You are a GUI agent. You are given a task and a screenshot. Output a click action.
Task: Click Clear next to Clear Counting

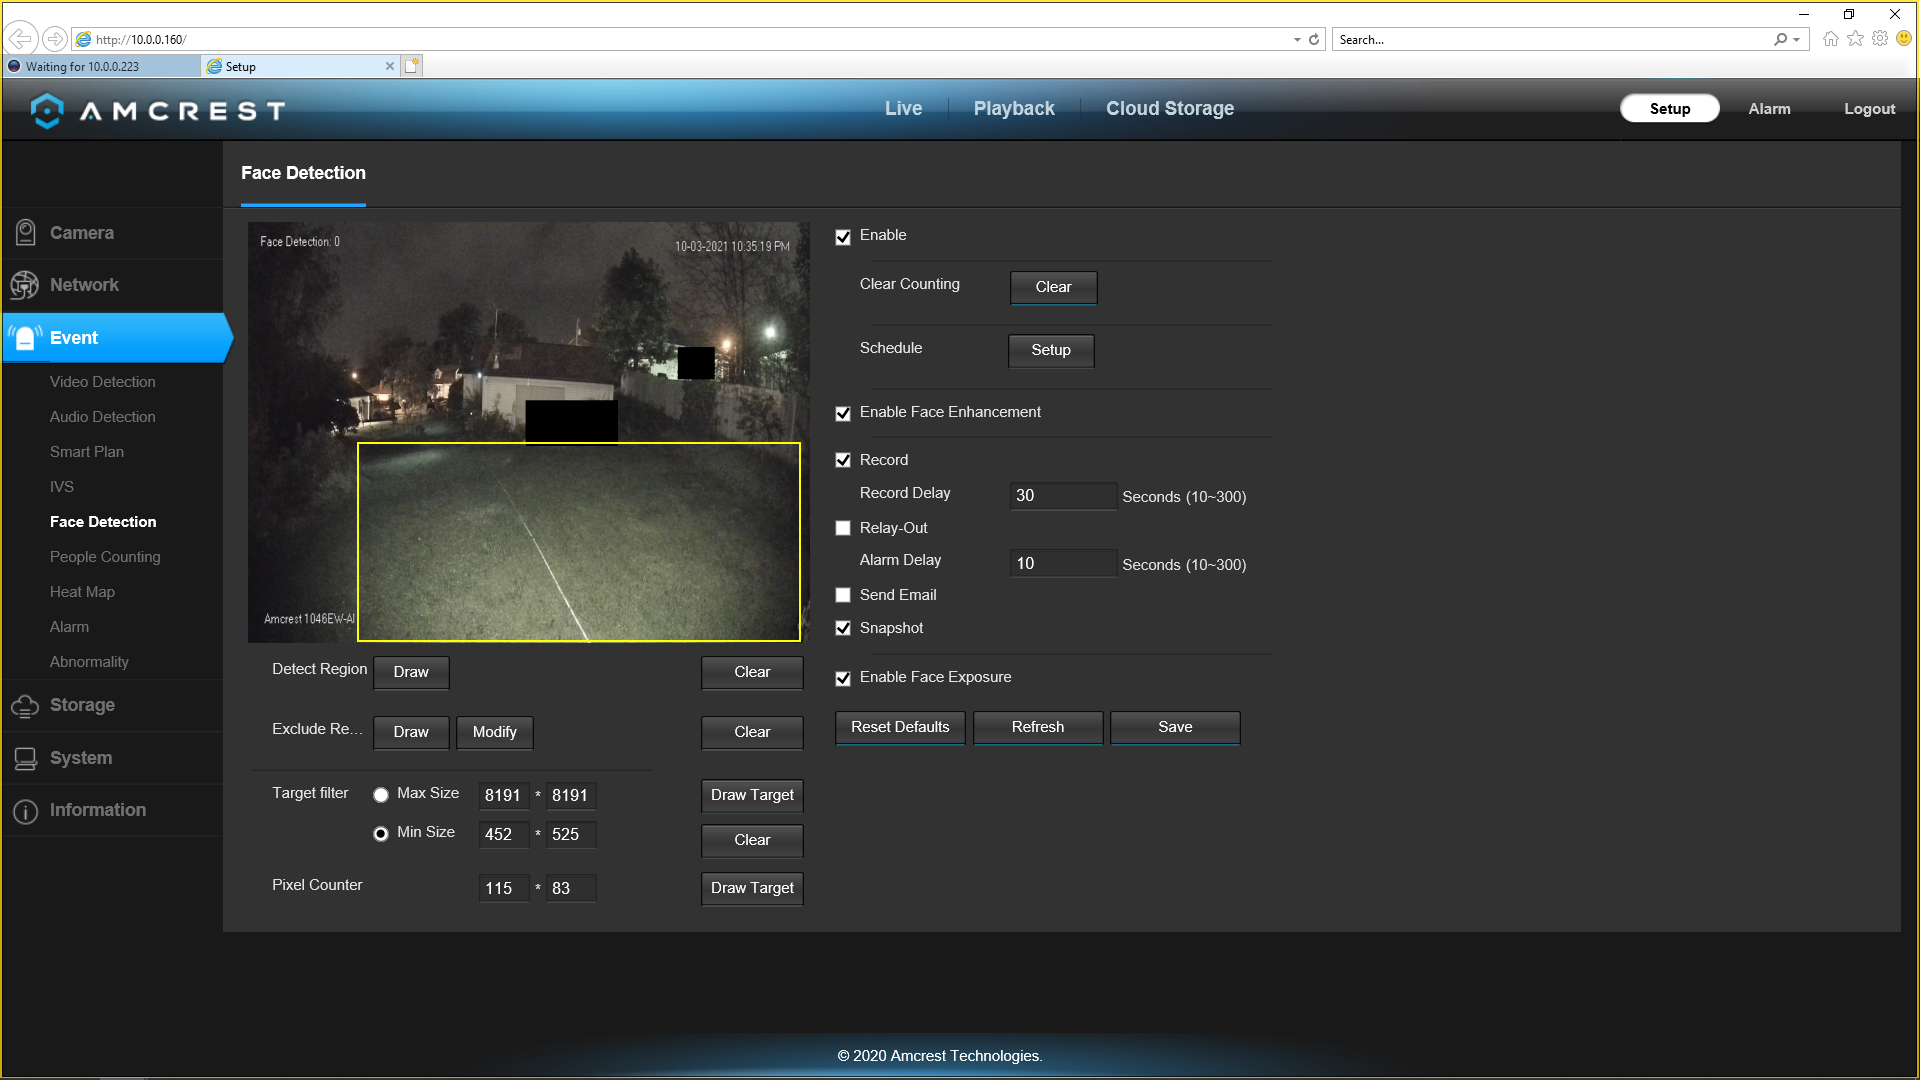coord(1053,287)
